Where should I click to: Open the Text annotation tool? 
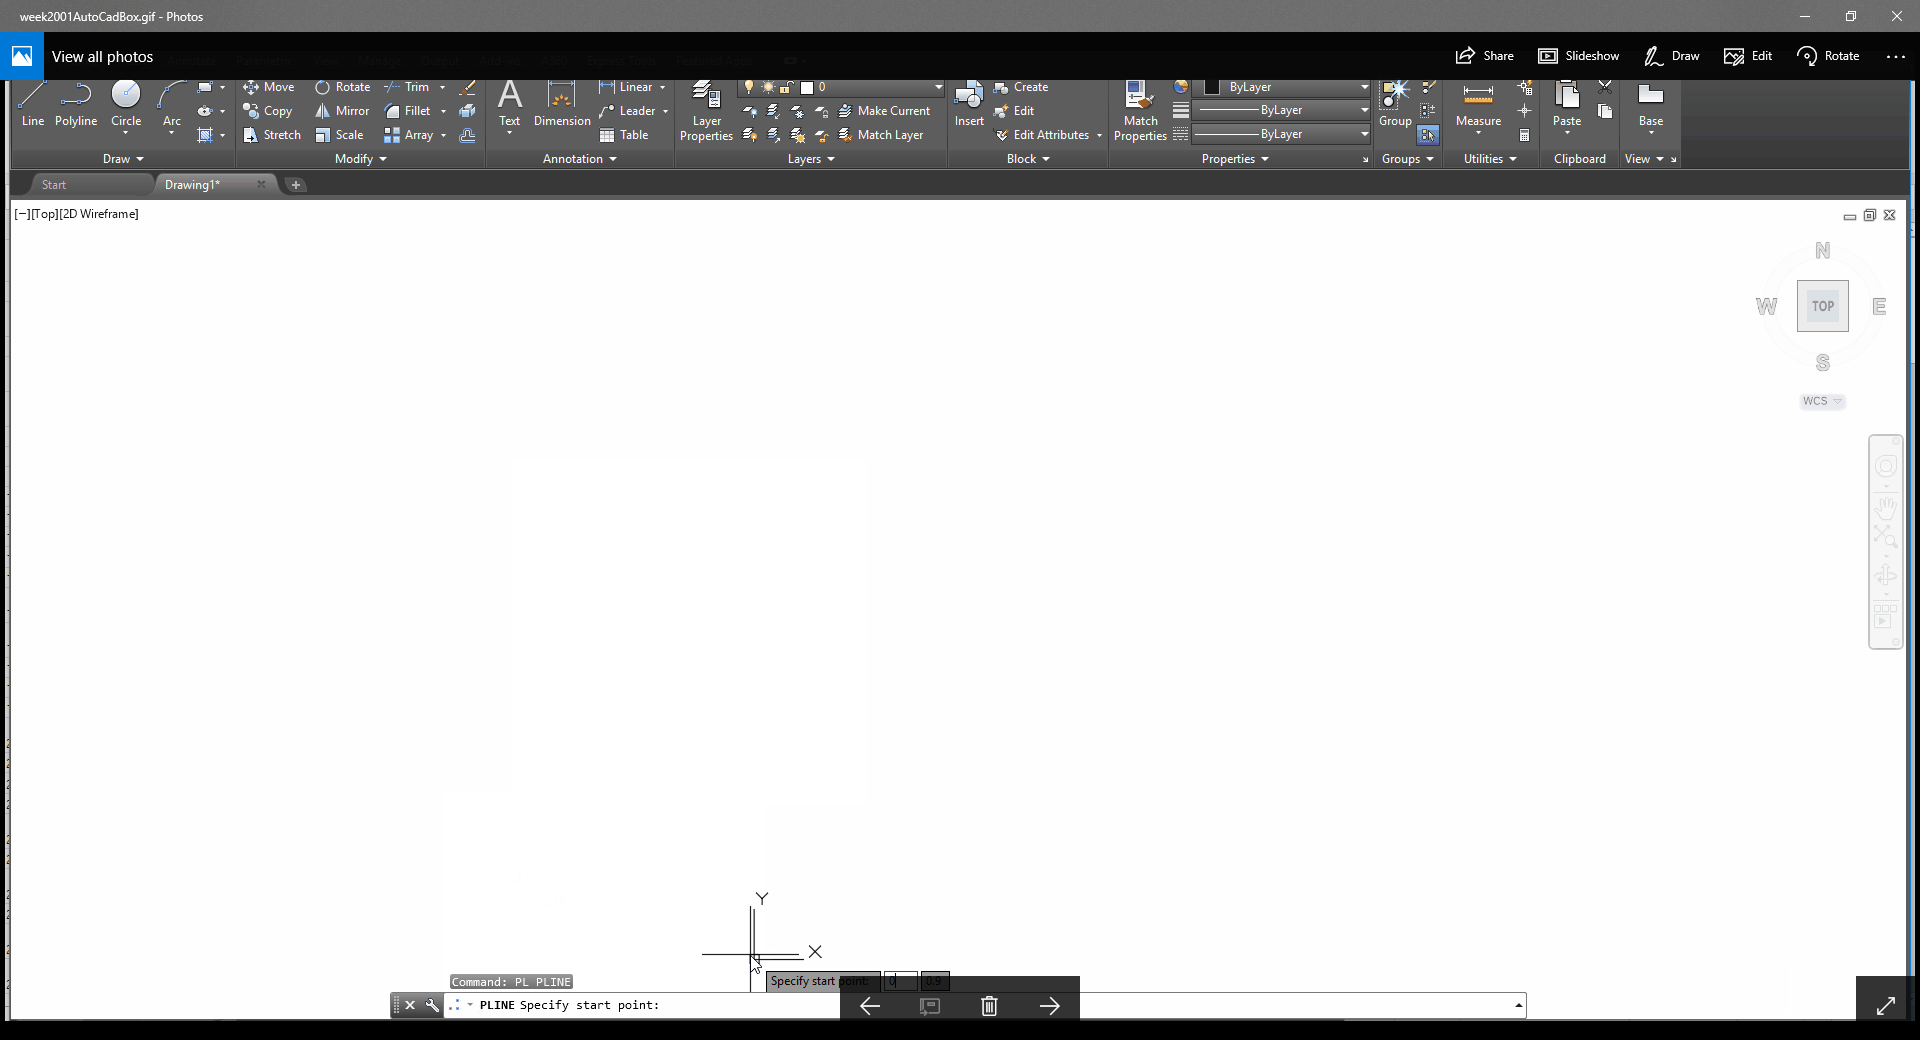coord(510,105)
